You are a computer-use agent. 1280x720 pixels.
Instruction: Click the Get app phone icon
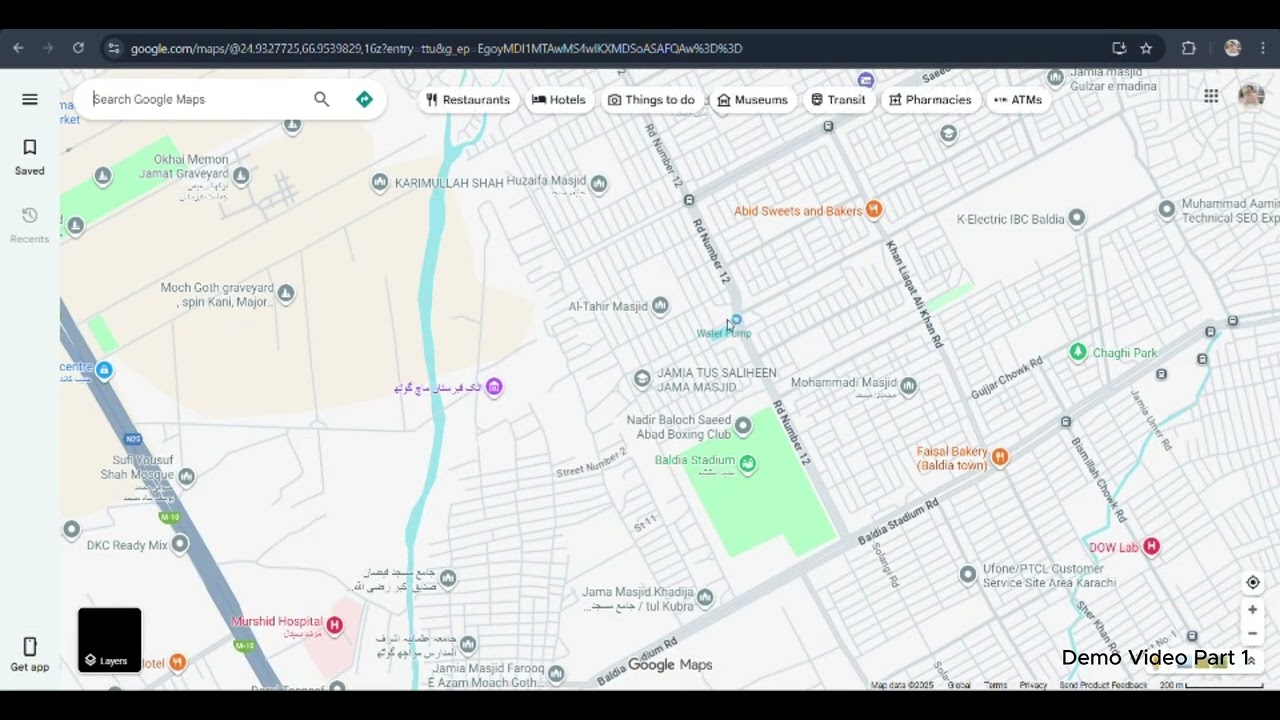coord(29,647)
